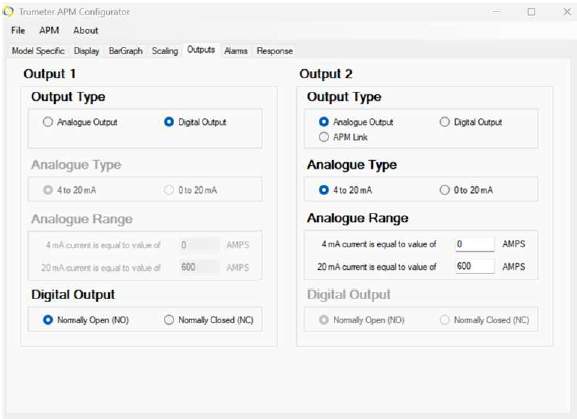Select Digital Output for Output 2

(471, 122)
